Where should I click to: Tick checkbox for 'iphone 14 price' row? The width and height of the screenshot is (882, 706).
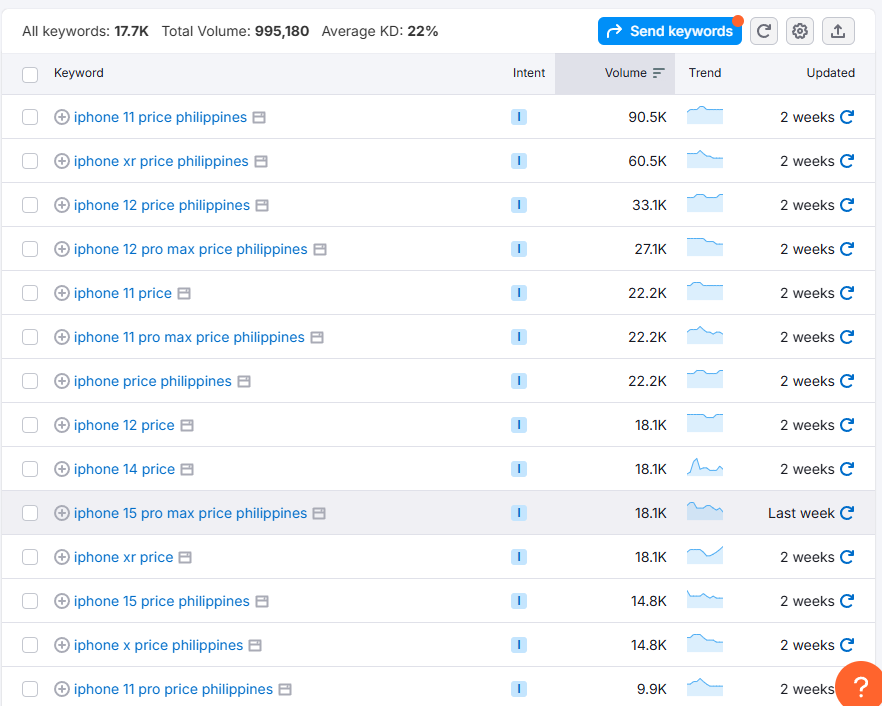[x=30, y=469]
